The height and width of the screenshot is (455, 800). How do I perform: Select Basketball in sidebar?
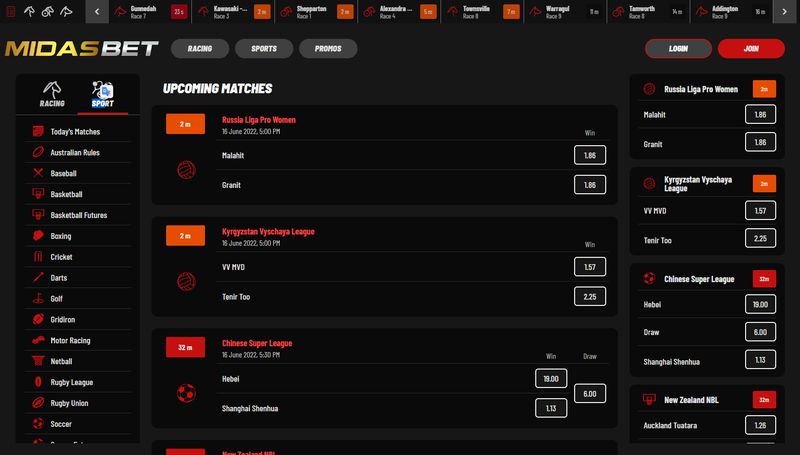pyautogui.click(x=78, y=194)
